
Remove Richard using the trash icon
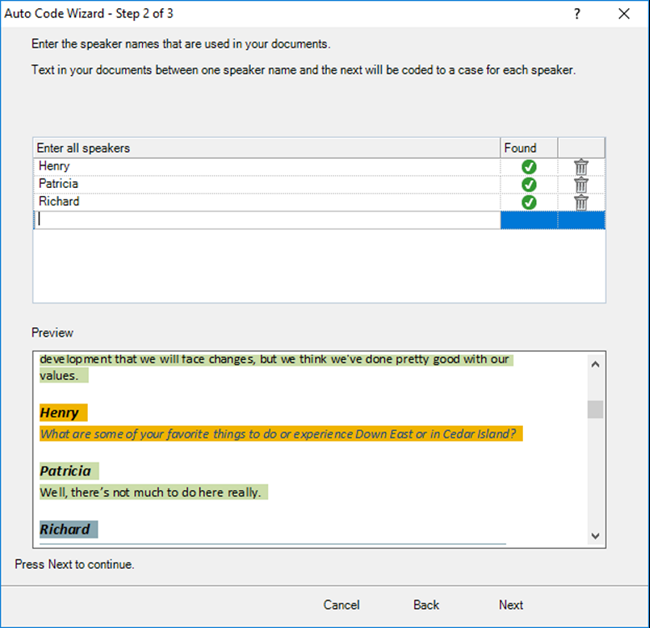coord(581,202)
